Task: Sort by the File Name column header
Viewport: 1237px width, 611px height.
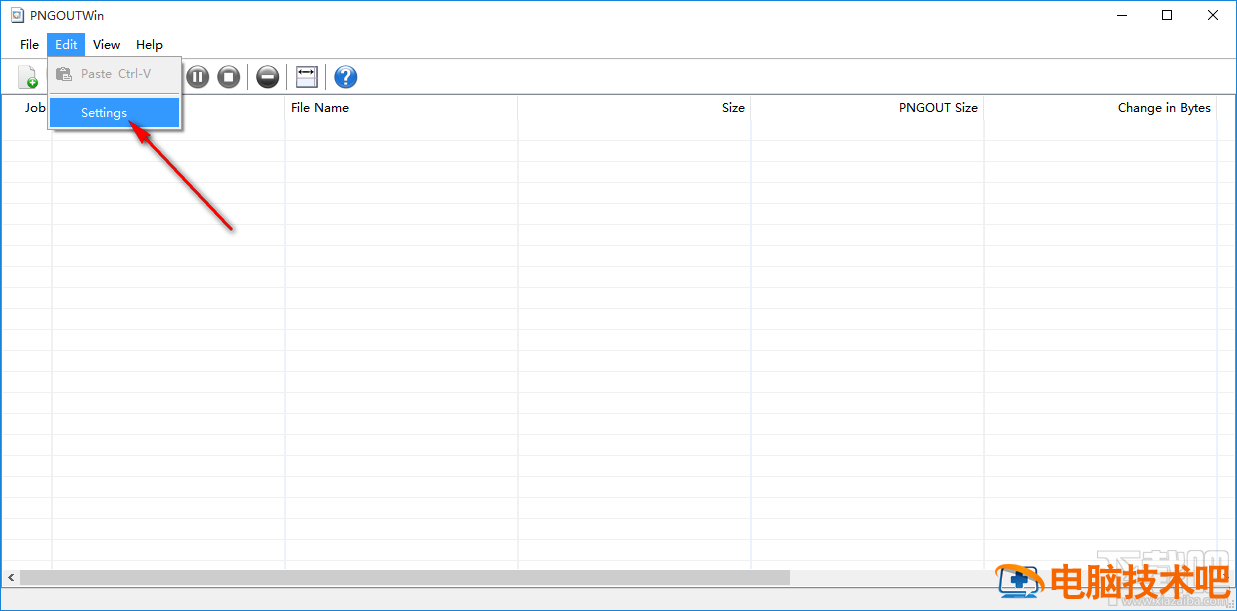Action: tap(401, 108)
